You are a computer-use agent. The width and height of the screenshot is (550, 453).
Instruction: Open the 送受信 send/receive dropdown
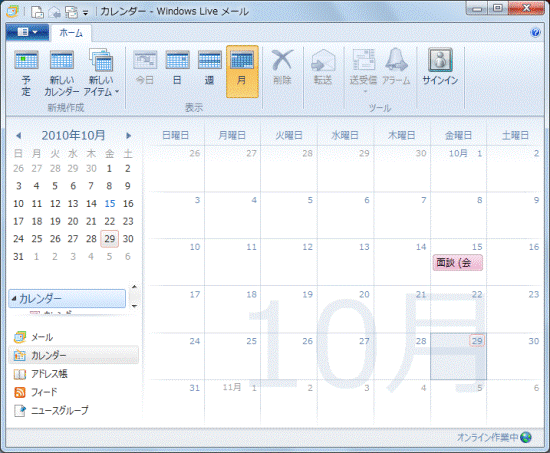[363, 70]
